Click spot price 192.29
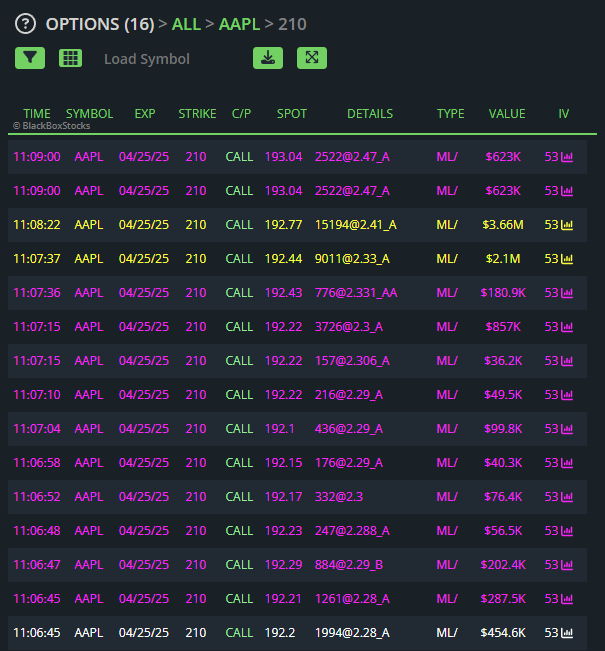Image resolution: width=605 pixels, height=651 pixels. coord(284,565)
